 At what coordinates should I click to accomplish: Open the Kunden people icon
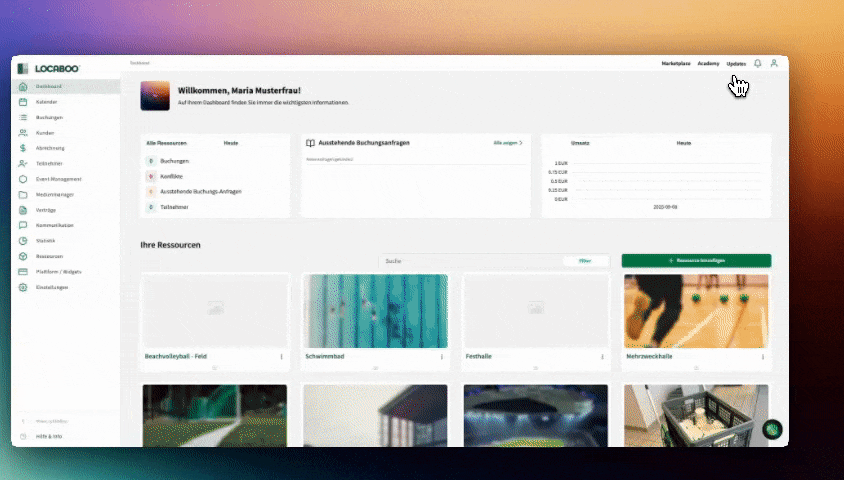pyautogui.click(x=23, y=132)
